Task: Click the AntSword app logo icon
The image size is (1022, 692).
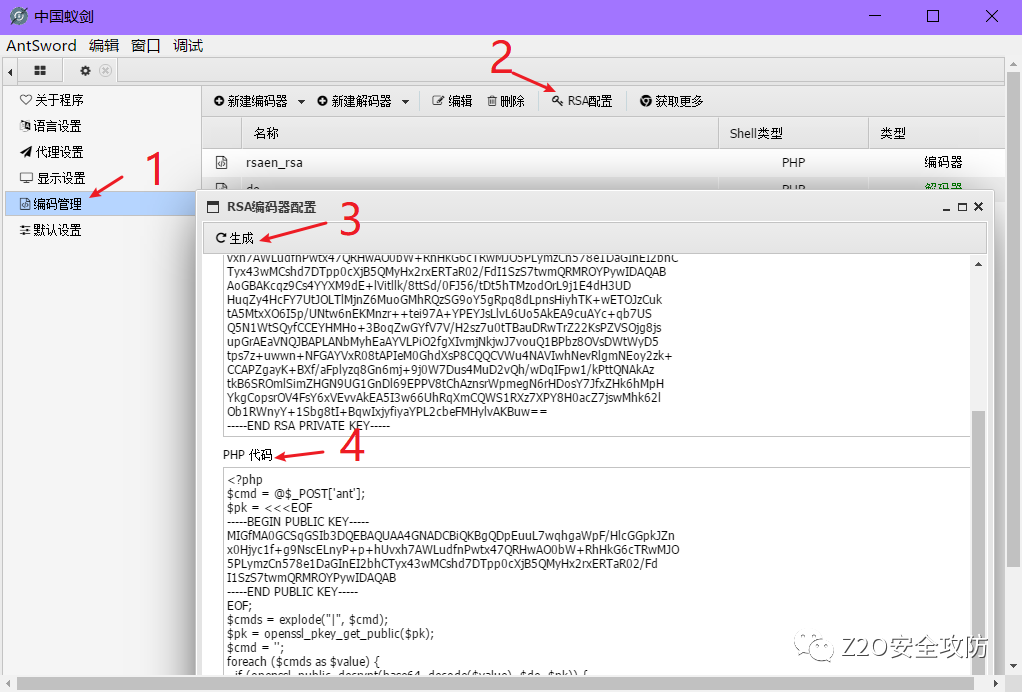Action: (18, 16)
